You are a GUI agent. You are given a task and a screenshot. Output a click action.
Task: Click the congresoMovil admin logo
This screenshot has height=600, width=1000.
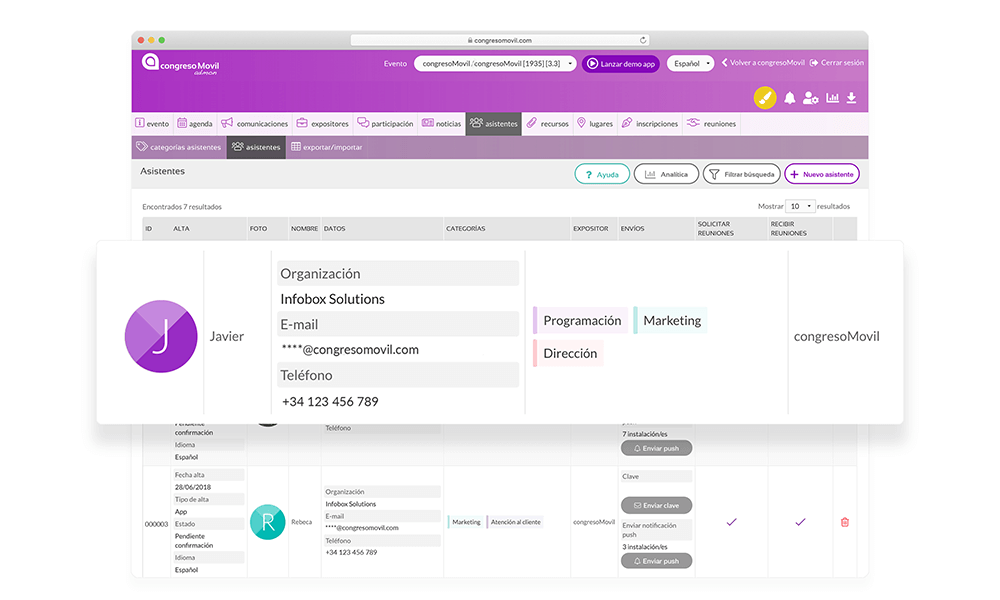coord(180,64)
